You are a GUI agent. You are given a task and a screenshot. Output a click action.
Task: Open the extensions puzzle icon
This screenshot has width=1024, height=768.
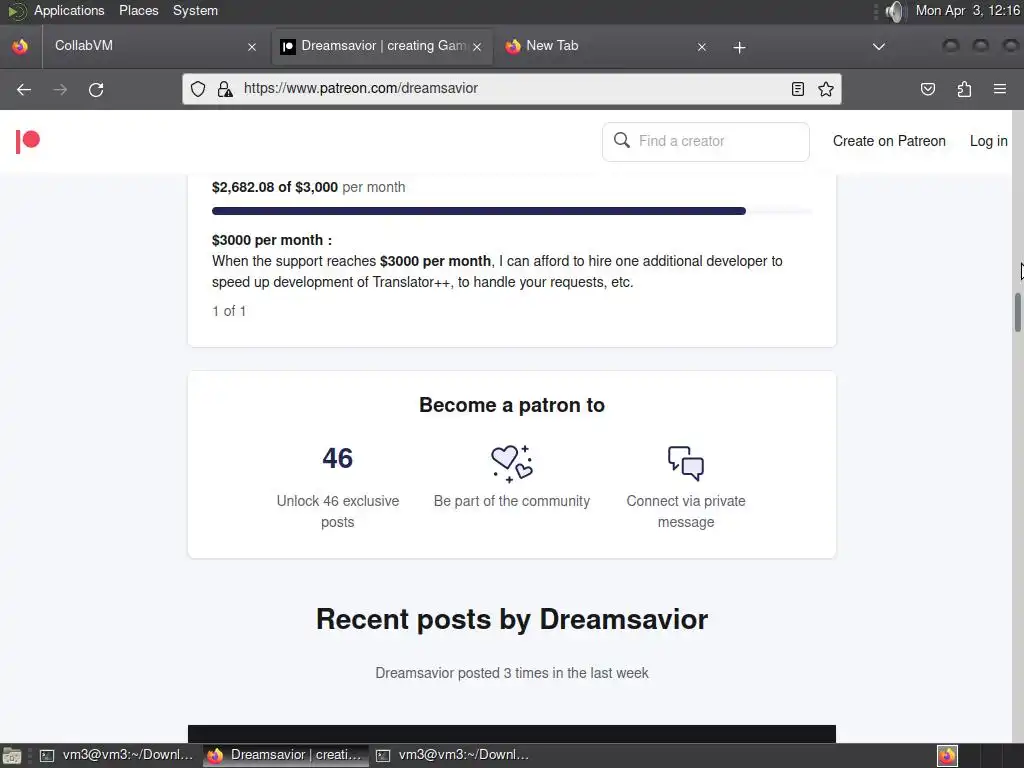964,89
